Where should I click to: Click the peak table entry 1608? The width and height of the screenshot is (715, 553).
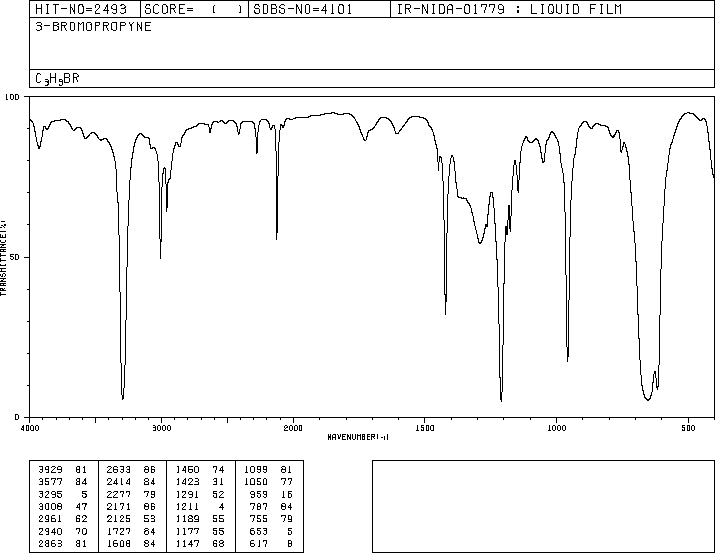(119, 544)
